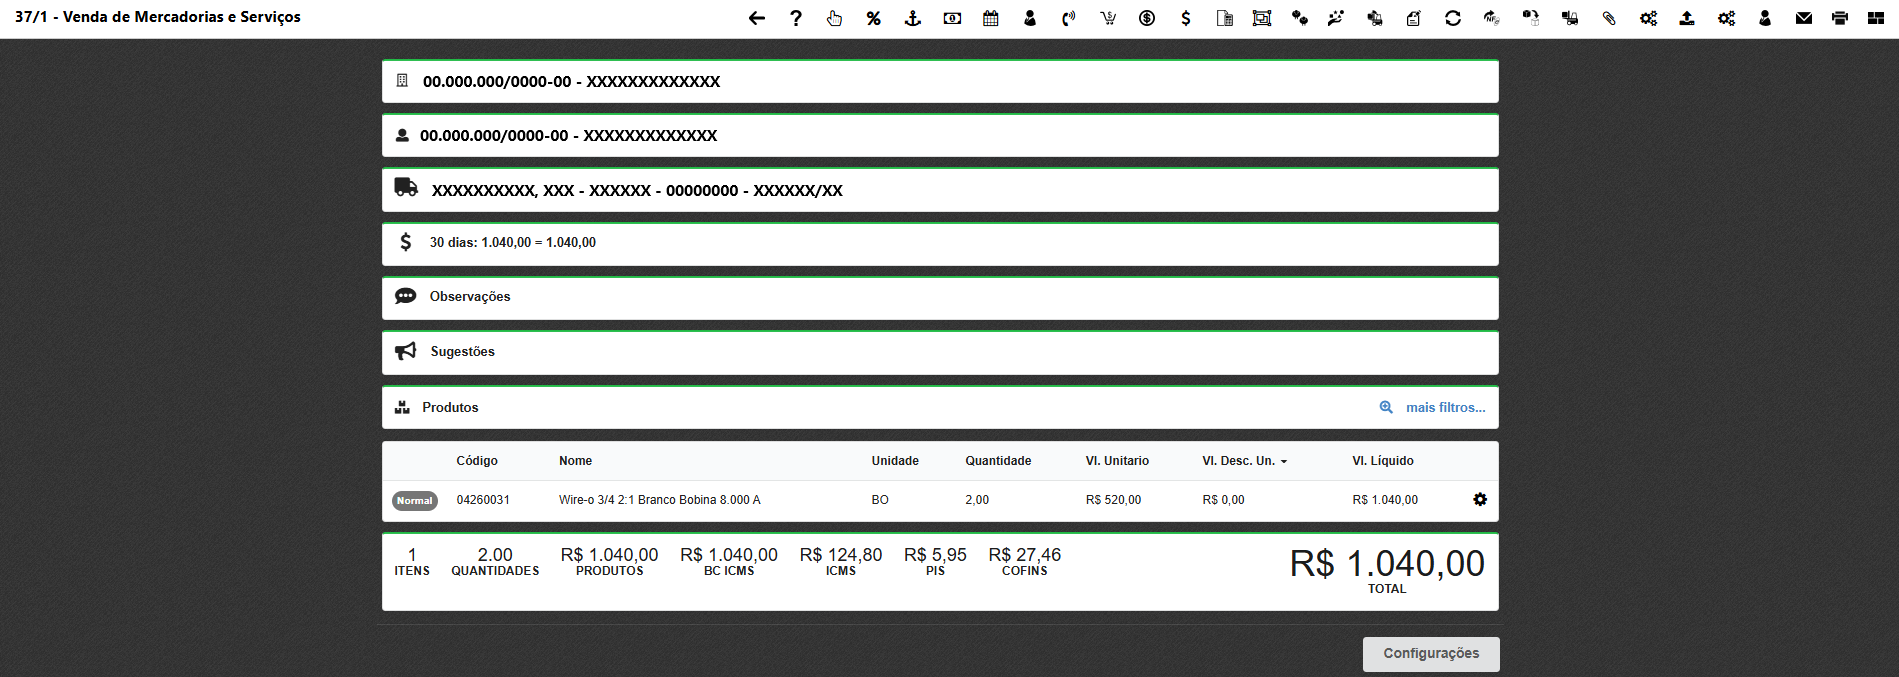
Task: Click the anchor icon in toolbar
Action: [x=912, y=18]
